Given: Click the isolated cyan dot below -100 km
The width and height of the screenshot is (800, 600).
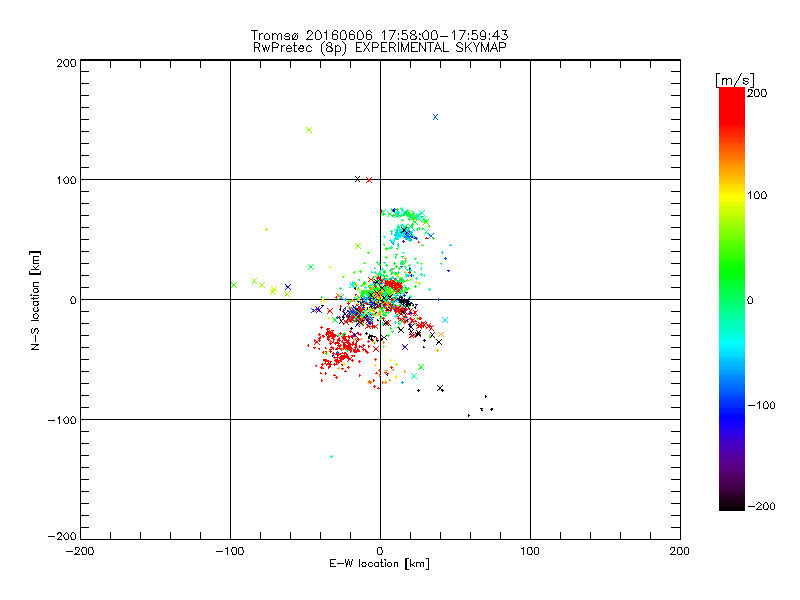Looking at the screenshot, I should tap(331, 456).
